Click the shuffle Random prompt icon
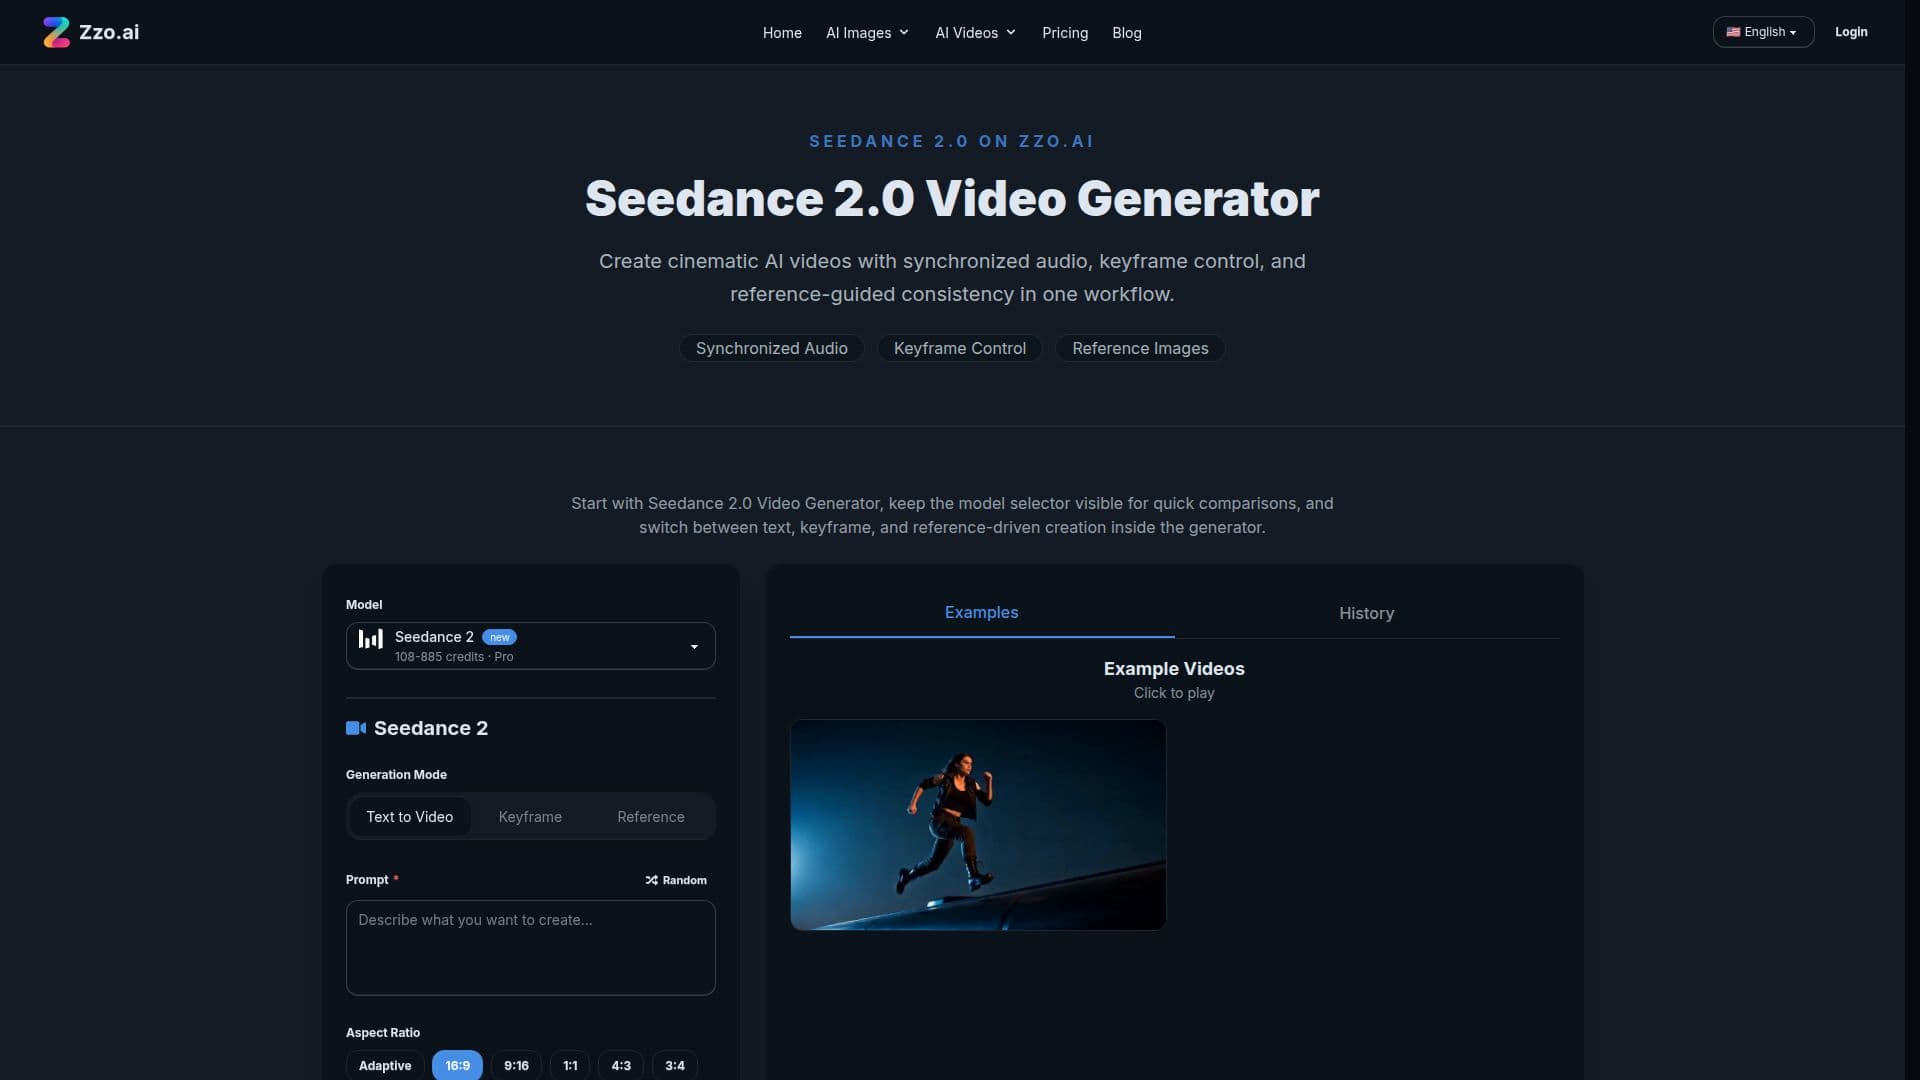This screenshot has width=1920, height=1080. click(x=652, y=880)
